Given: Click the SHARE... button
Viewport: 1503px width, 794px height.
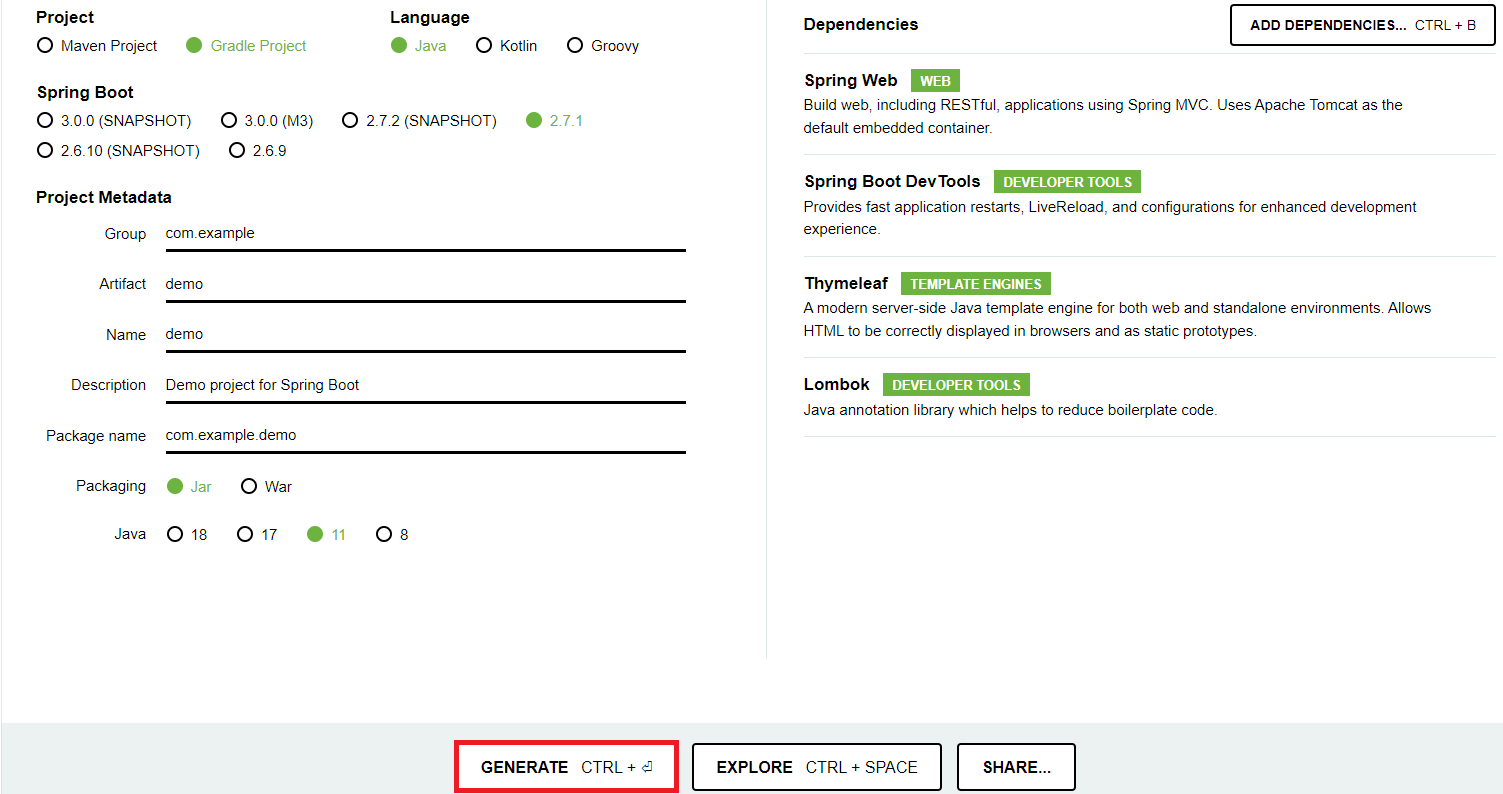Looking at the screenshot, I should [x=1016, y=767].
